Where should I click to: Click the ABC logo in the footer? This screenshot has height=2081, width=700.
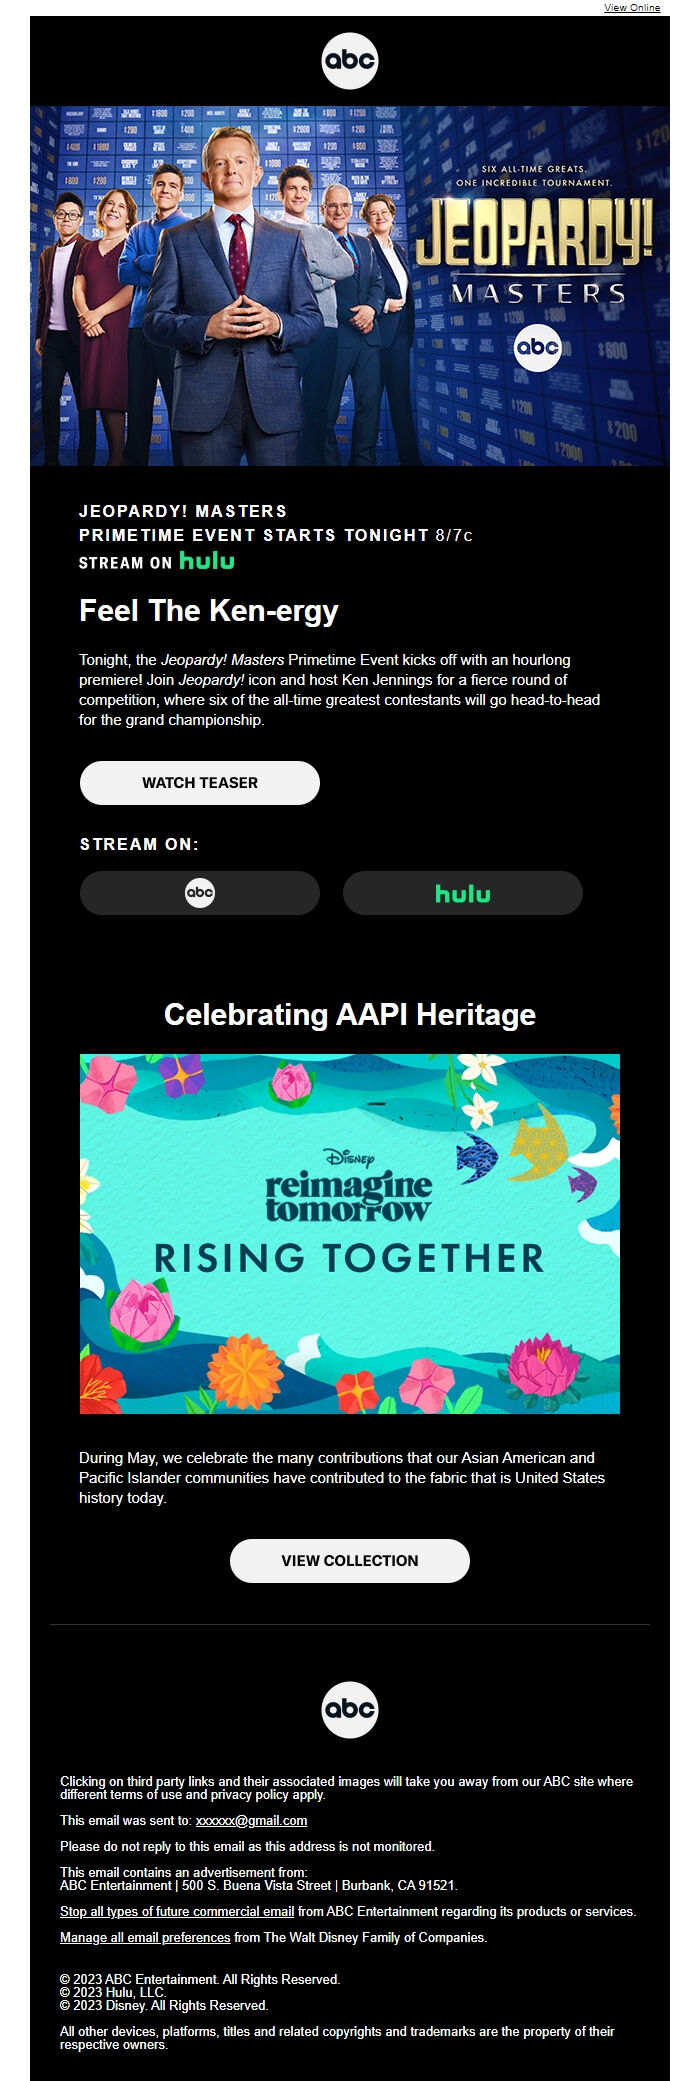click(350, 1709)
